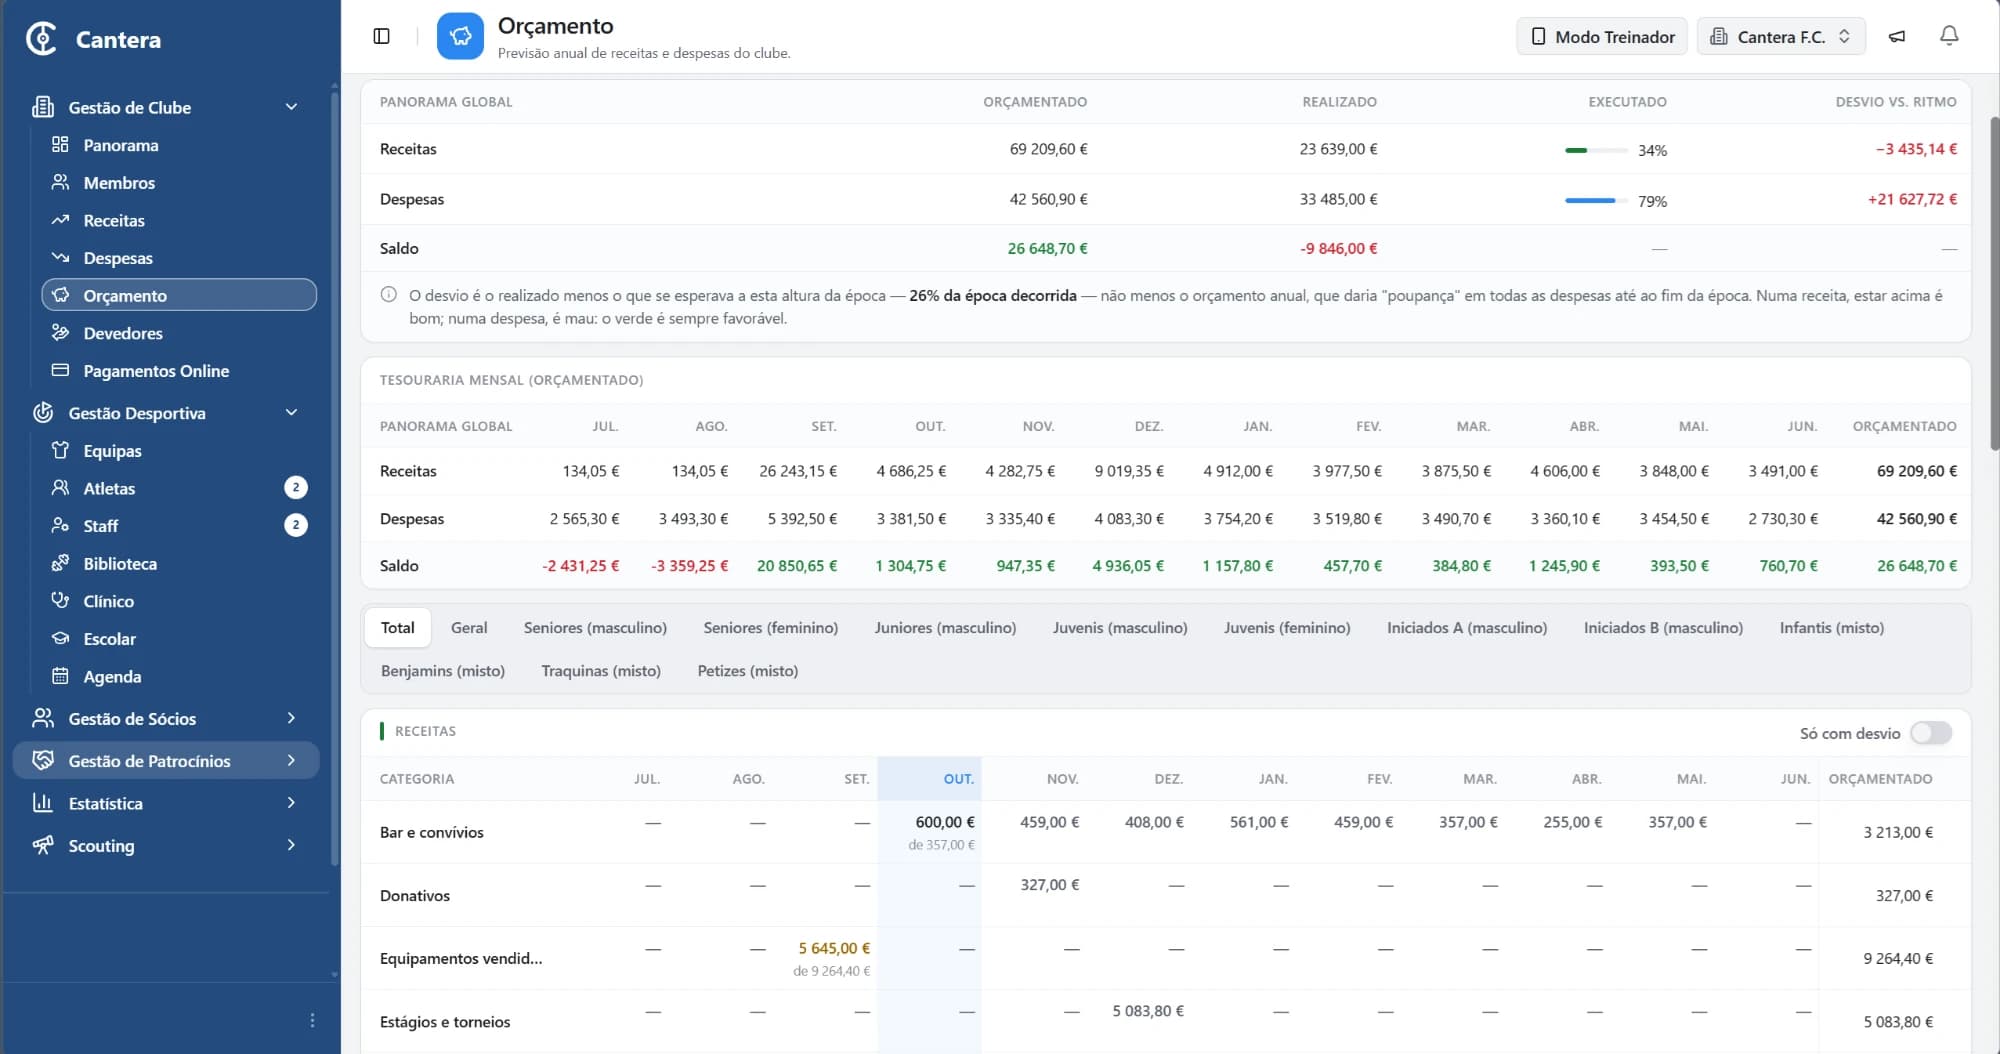Select the Total tab
Image resolution: width=2000 pixels, height=1054 pixels.
tap(397, 628)
